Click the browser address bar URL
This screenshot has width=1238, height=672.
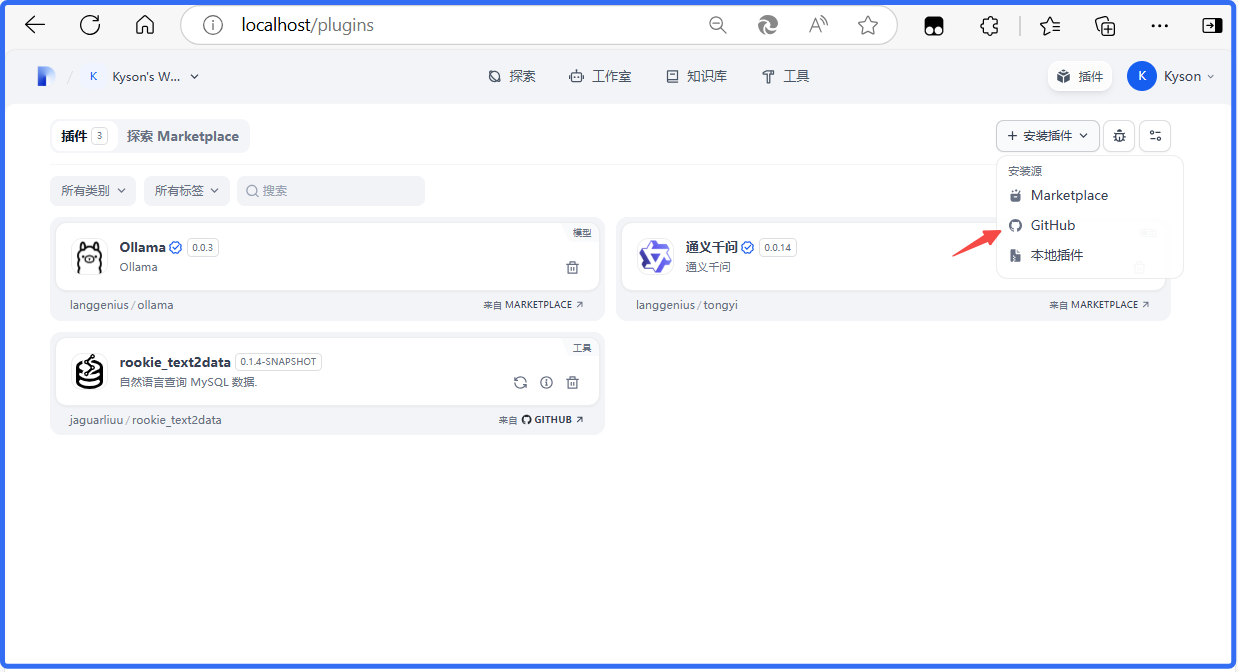point(308,25)
